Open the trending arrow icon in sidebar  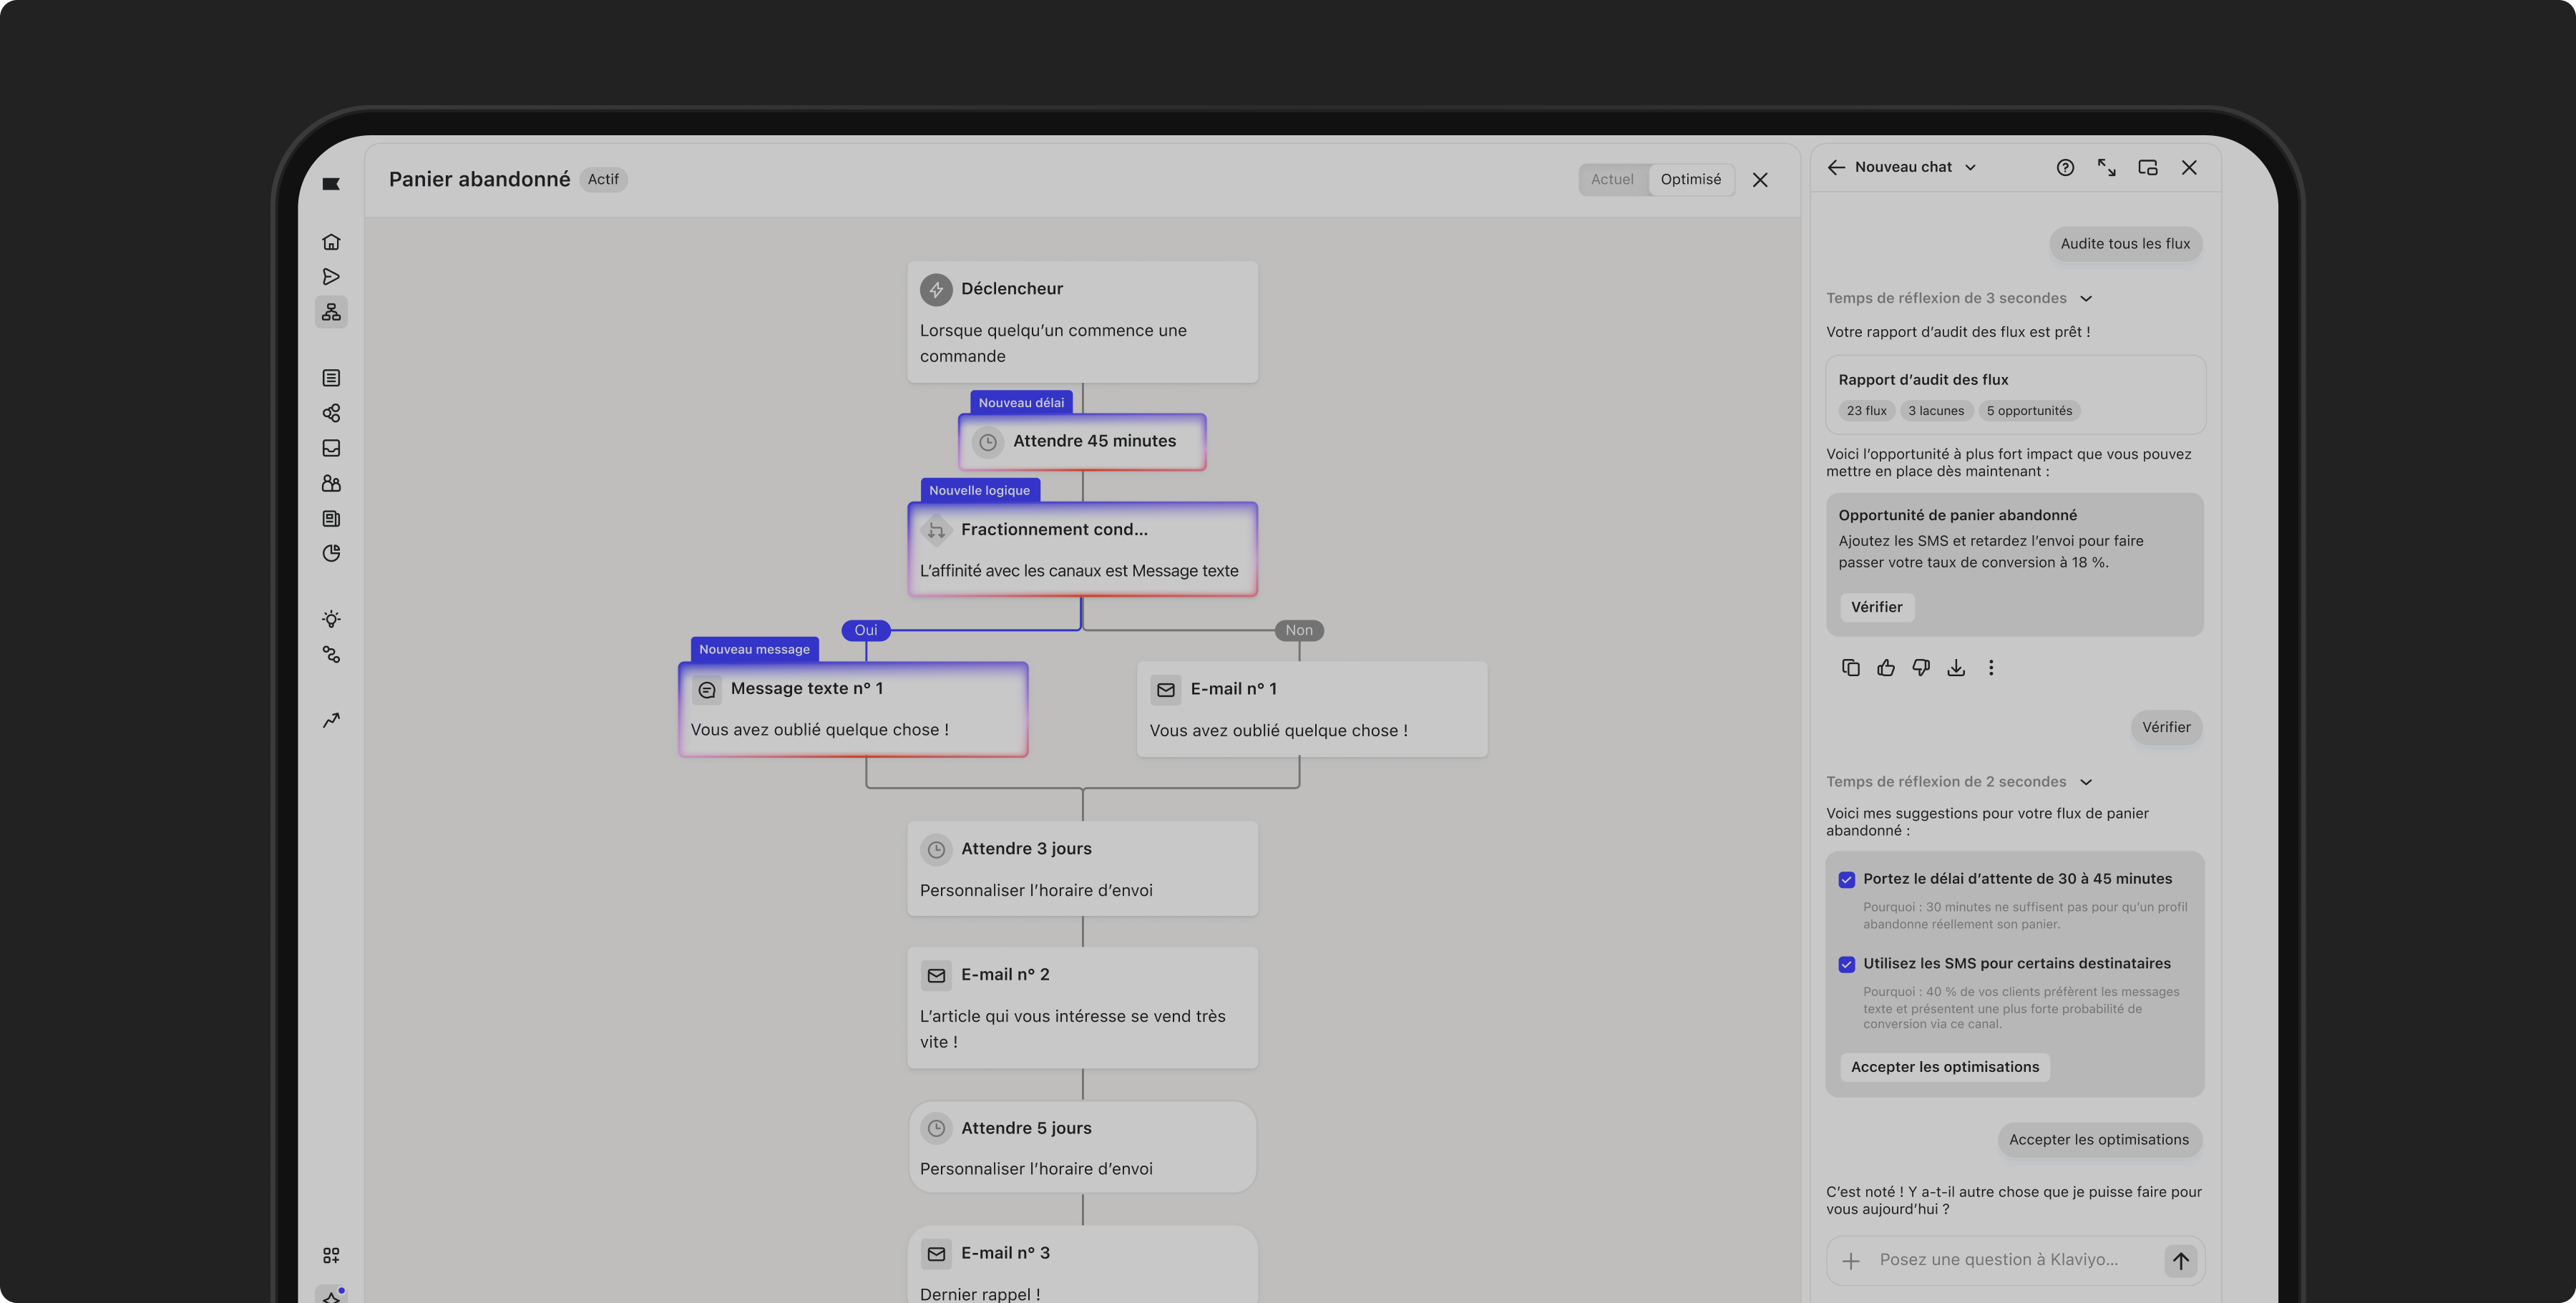(x=331, y=720)
